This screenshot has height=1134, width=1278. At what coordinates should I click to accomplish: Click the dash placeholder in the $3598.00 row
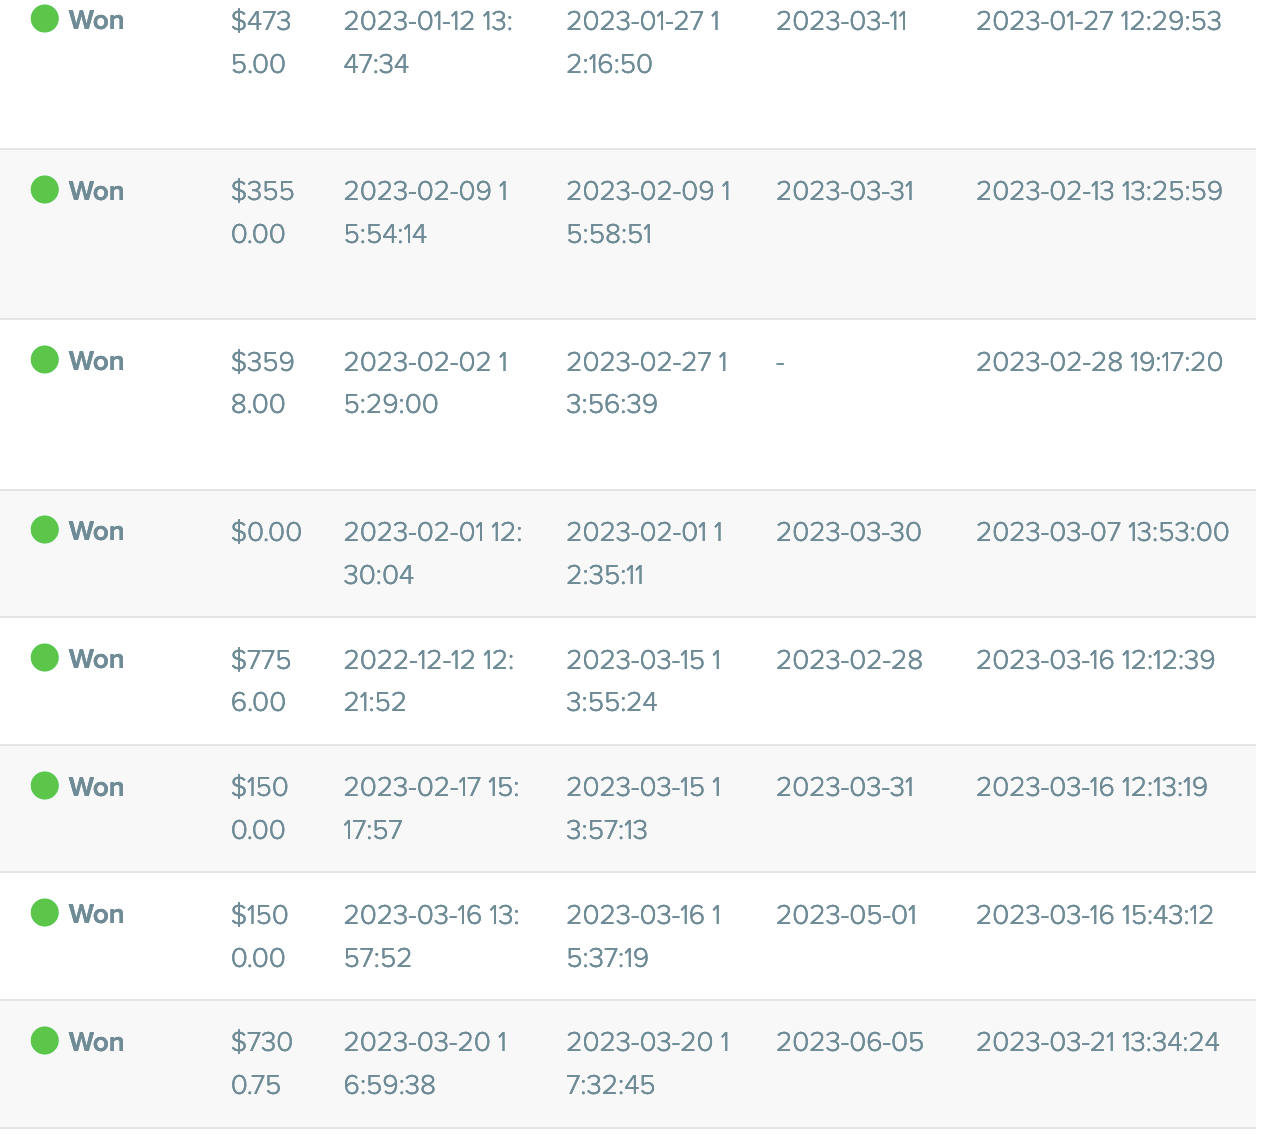(x=780, y=362)
